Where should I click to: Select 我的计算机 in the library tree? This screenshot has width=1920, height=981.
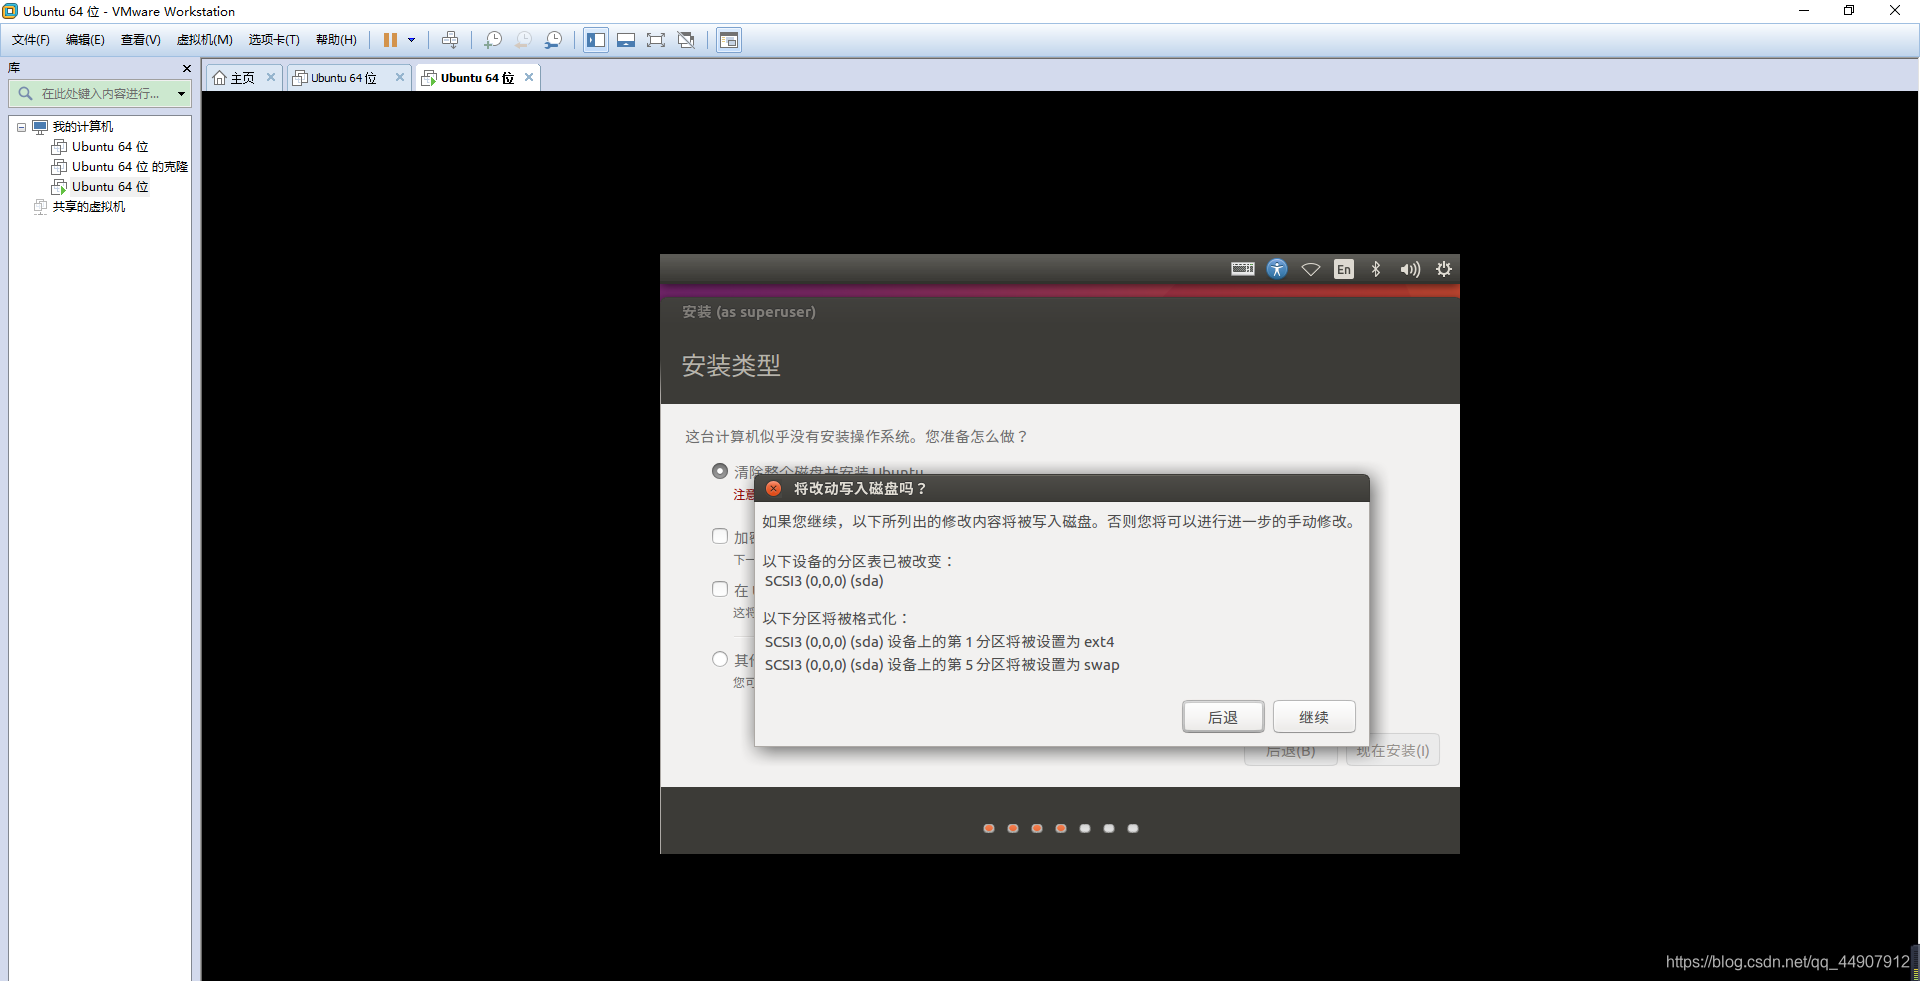(82, 127)
